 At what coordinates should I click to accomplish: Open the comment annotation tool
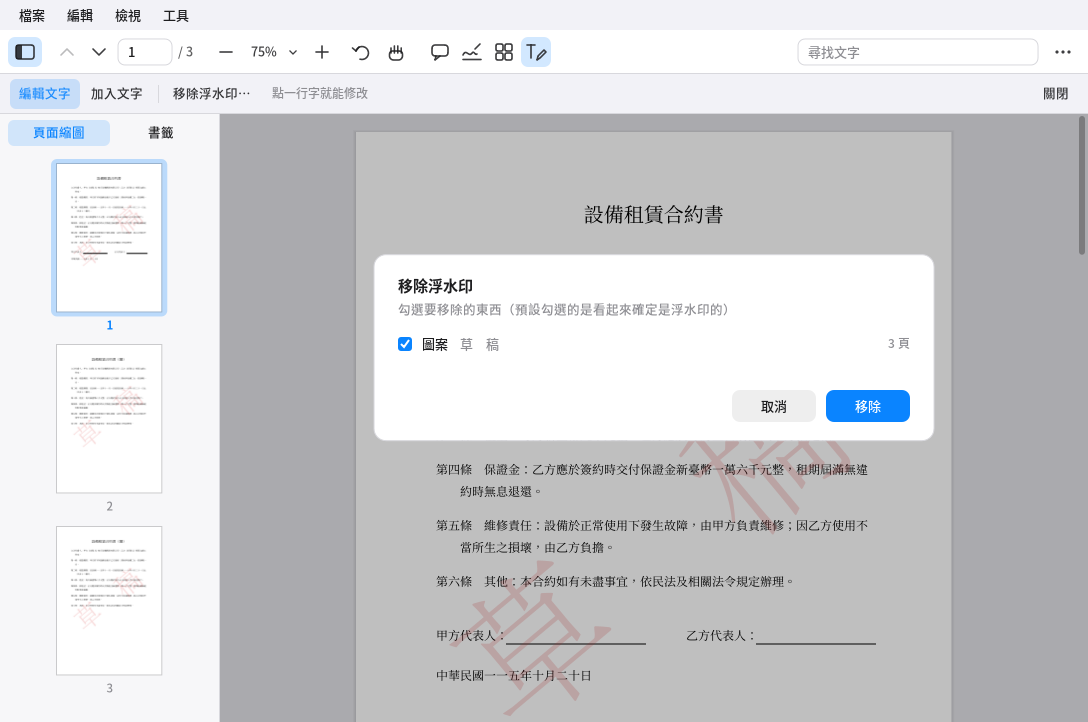(x=439, y=52)
